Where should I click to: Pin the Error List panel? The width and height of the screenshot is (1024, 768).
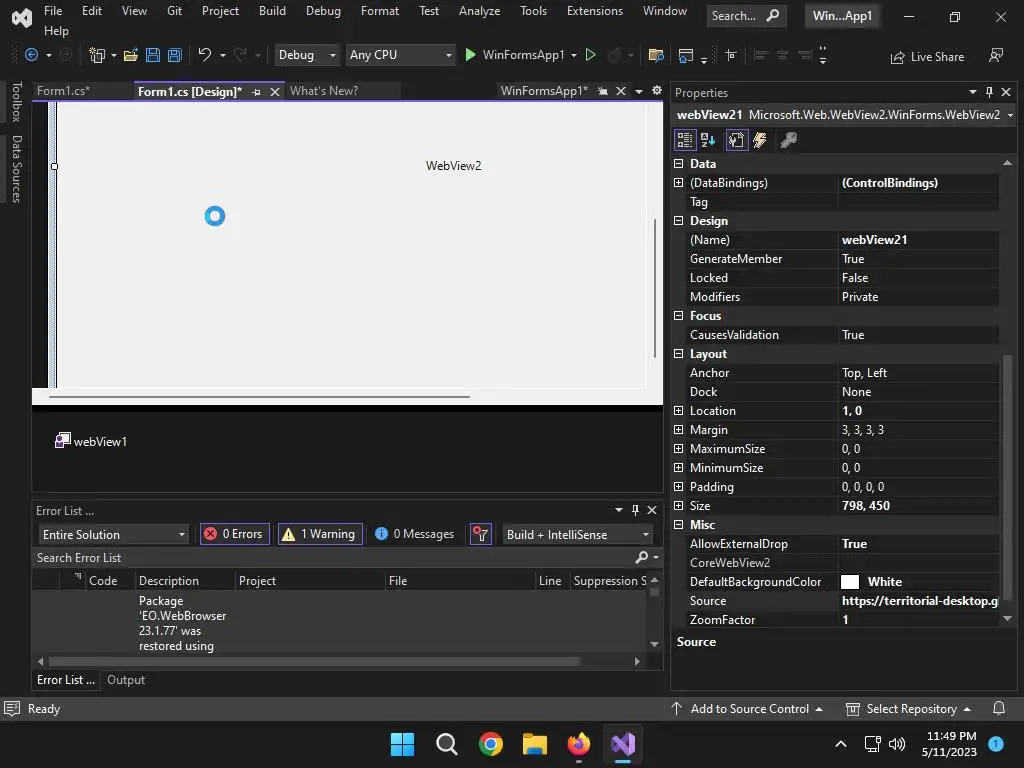635,510
